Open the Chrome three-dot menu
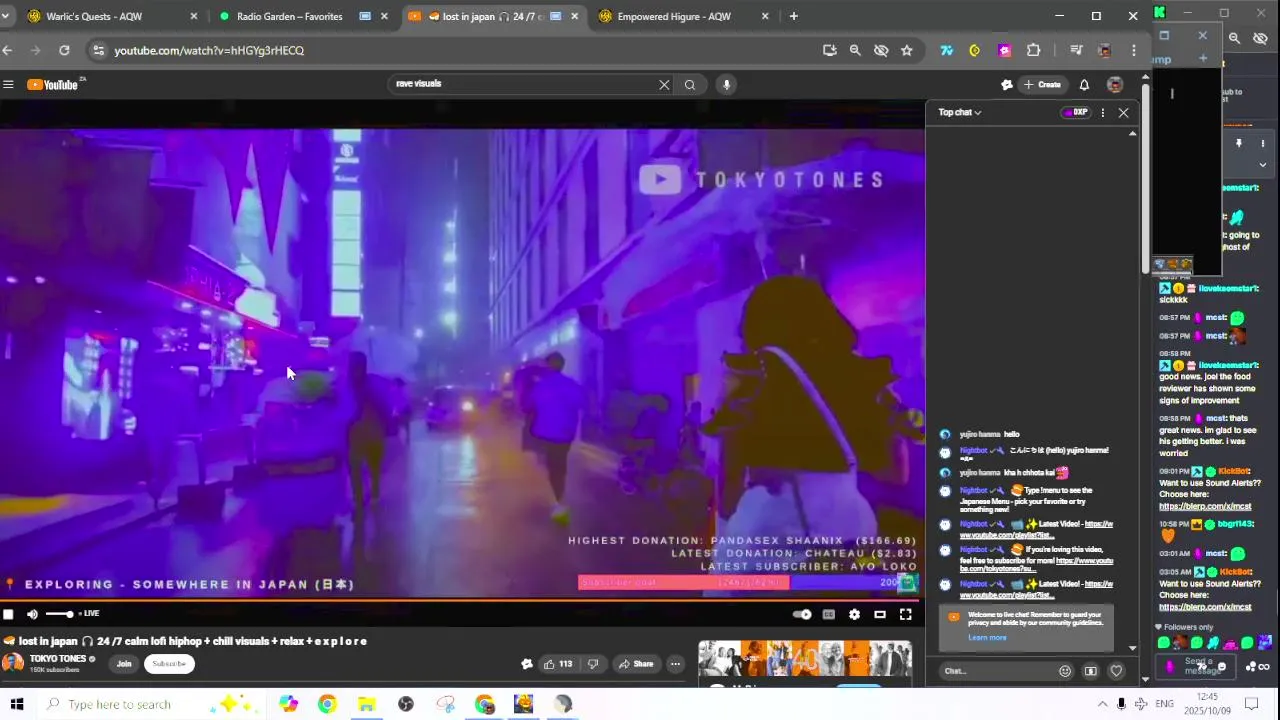1280x720 pixels. (1133, 50)
